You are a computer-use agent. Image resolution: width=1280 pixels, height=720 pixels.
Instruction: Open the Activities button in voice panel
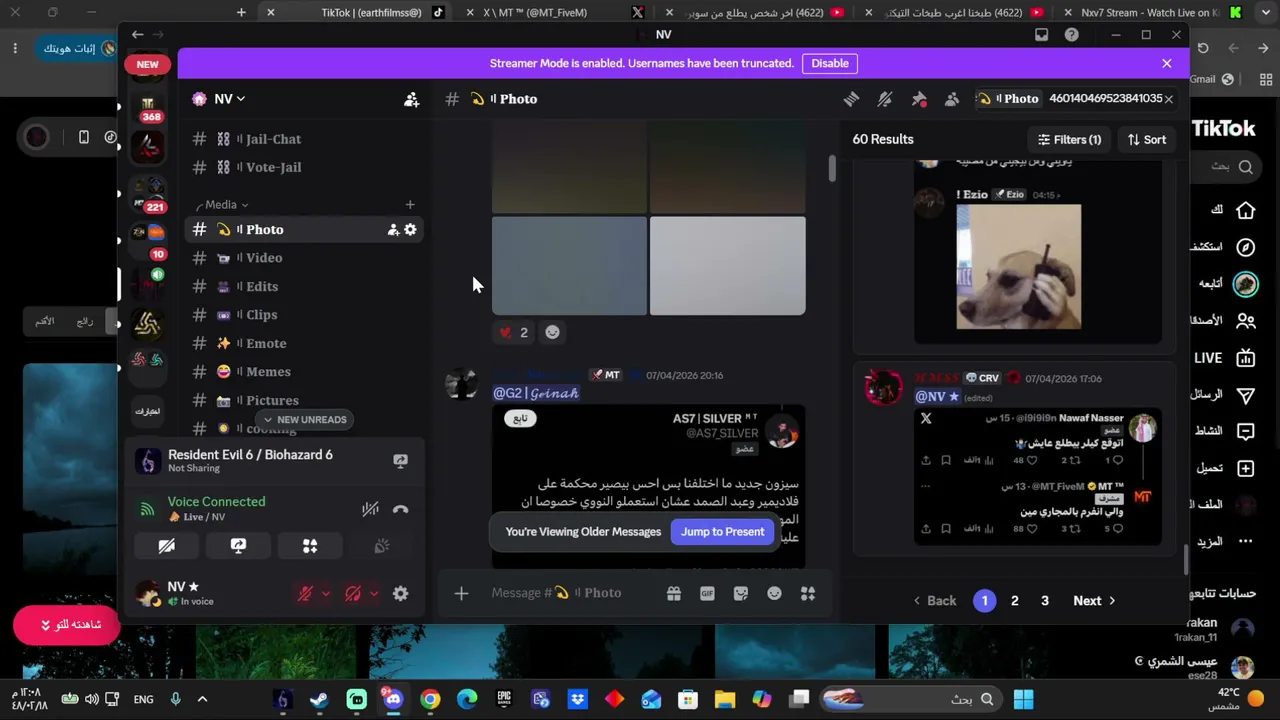(x=310, y=546)
